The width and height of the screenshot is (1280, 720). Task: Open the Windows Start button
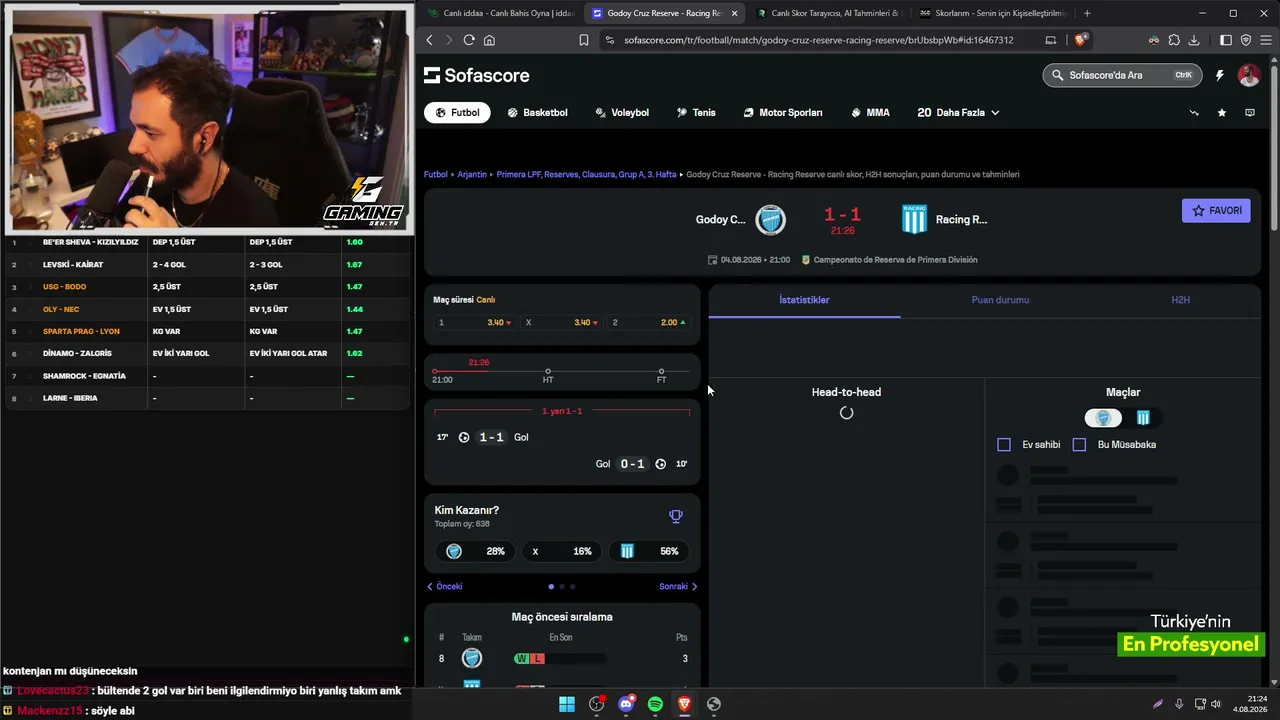coord(567,704)
